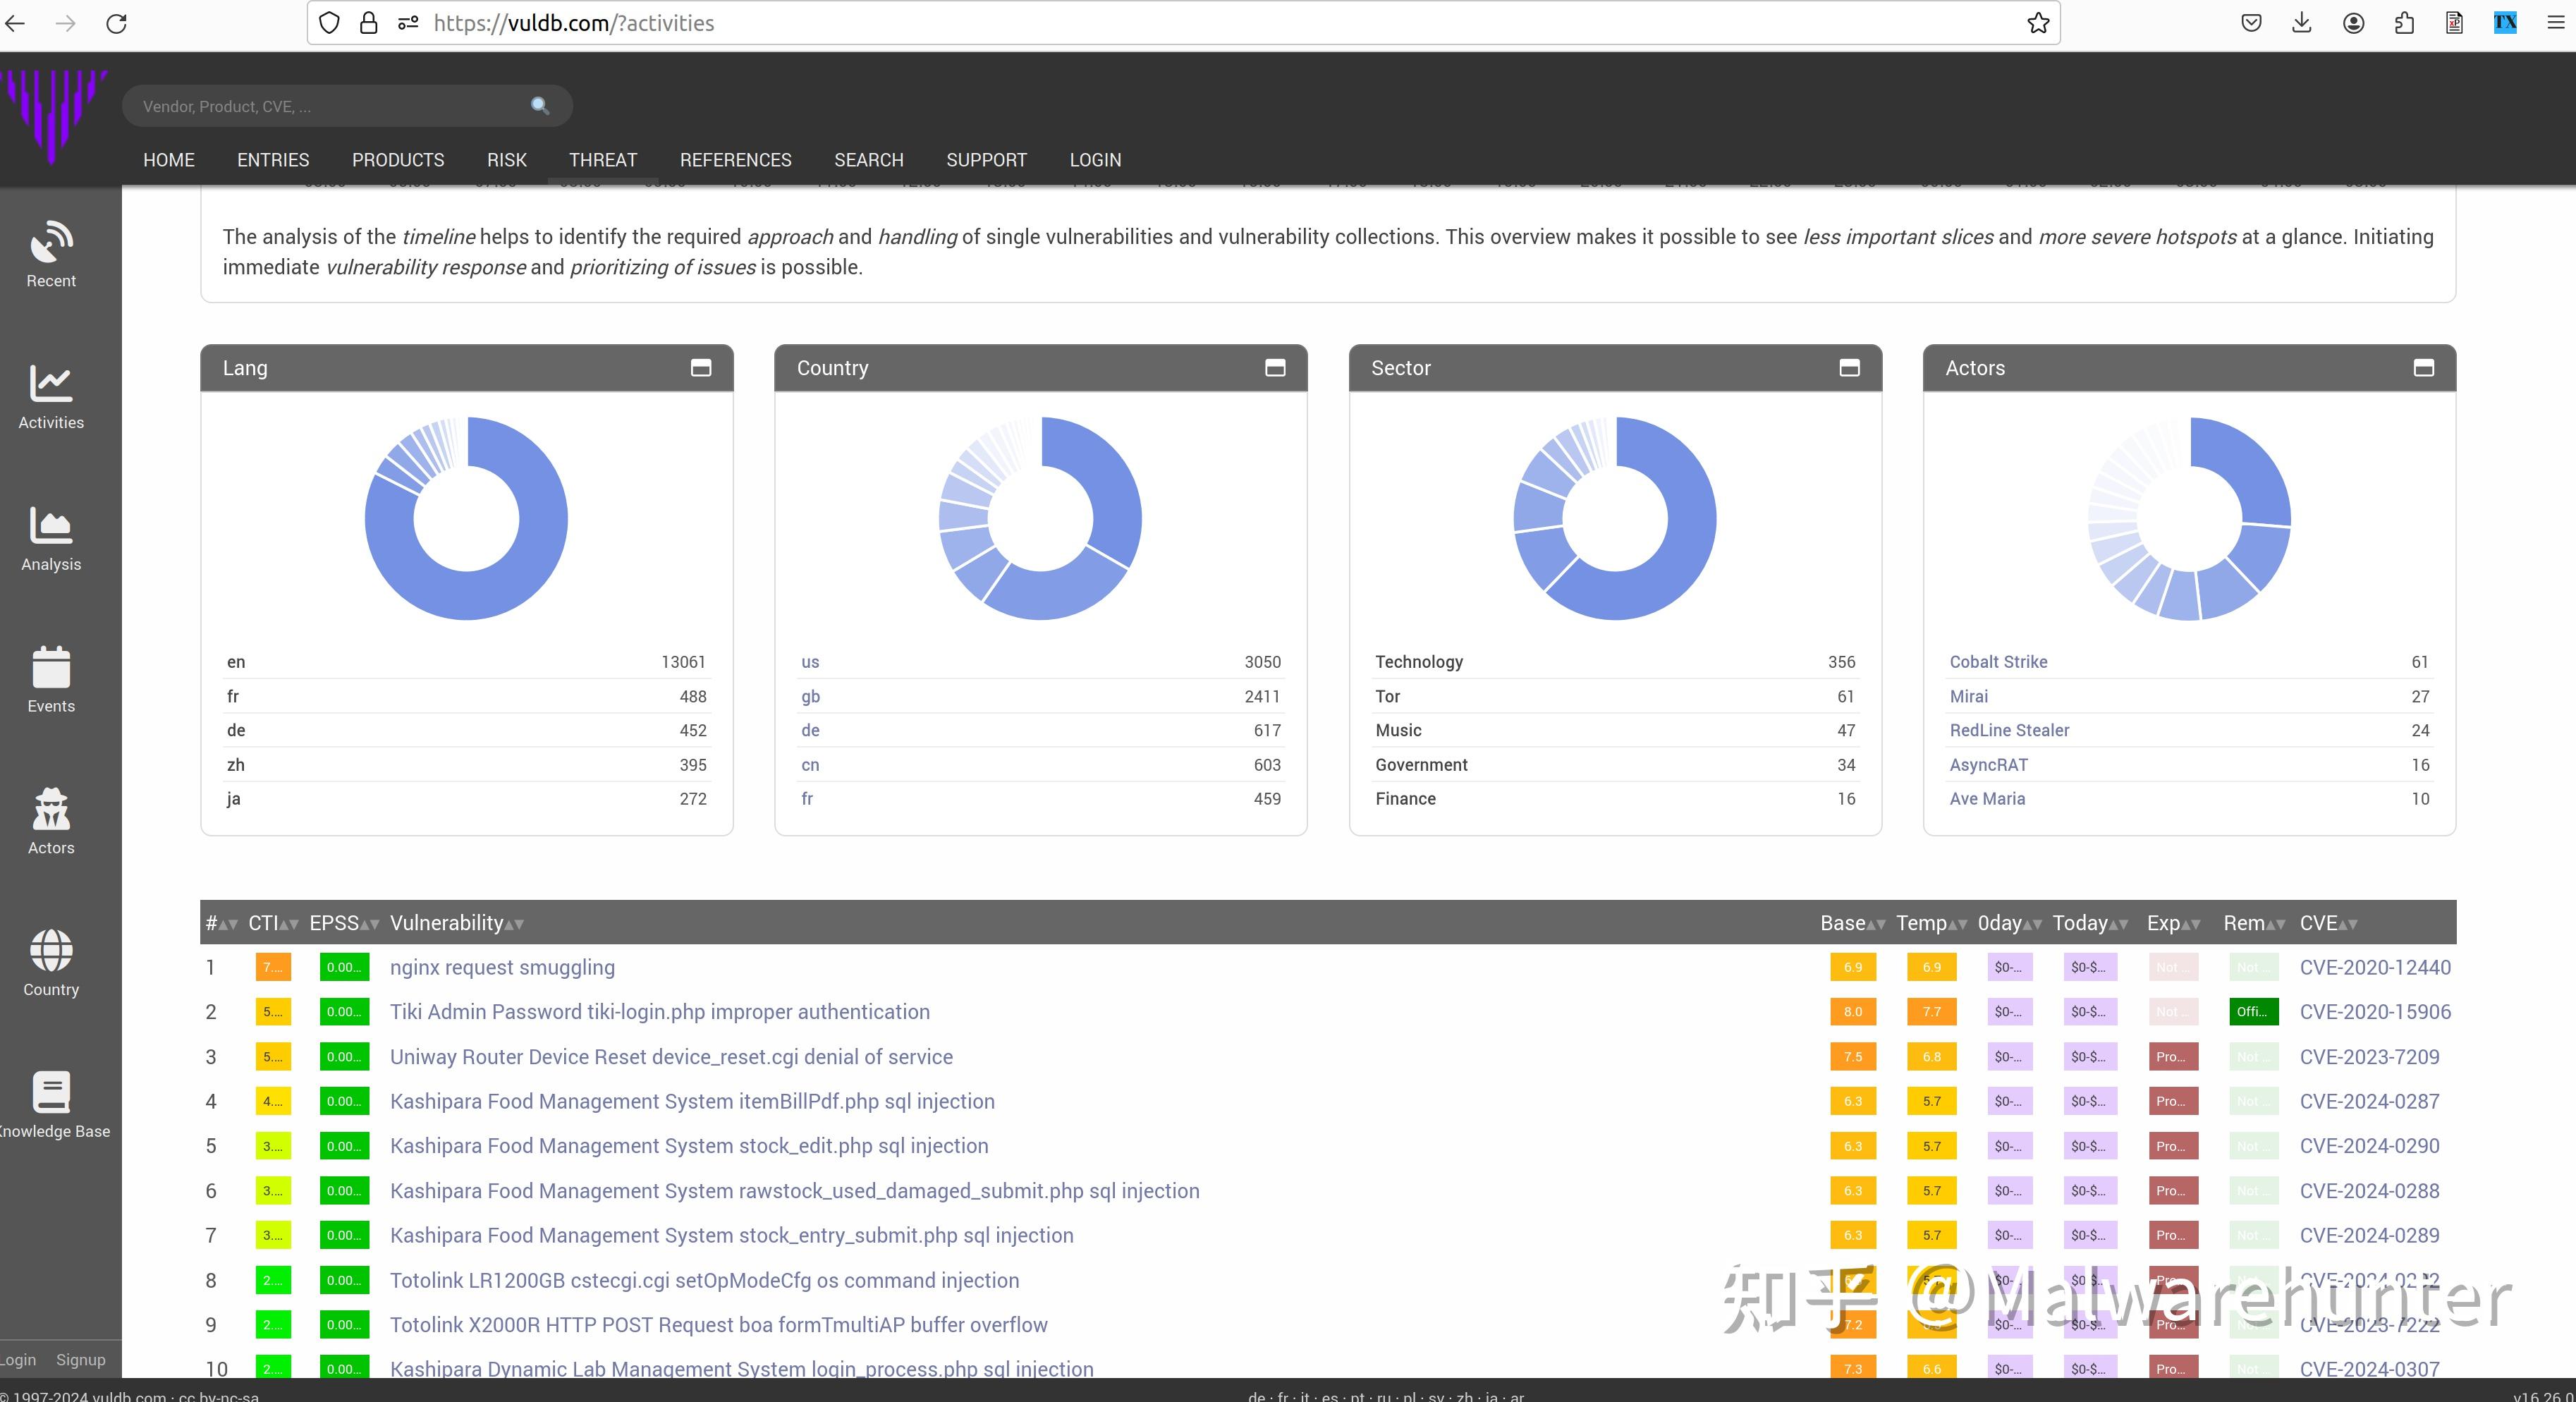Viewport: 2576px width, 1402px height.
Task: Sort table by Base score column arrows
Action: 1876,925
